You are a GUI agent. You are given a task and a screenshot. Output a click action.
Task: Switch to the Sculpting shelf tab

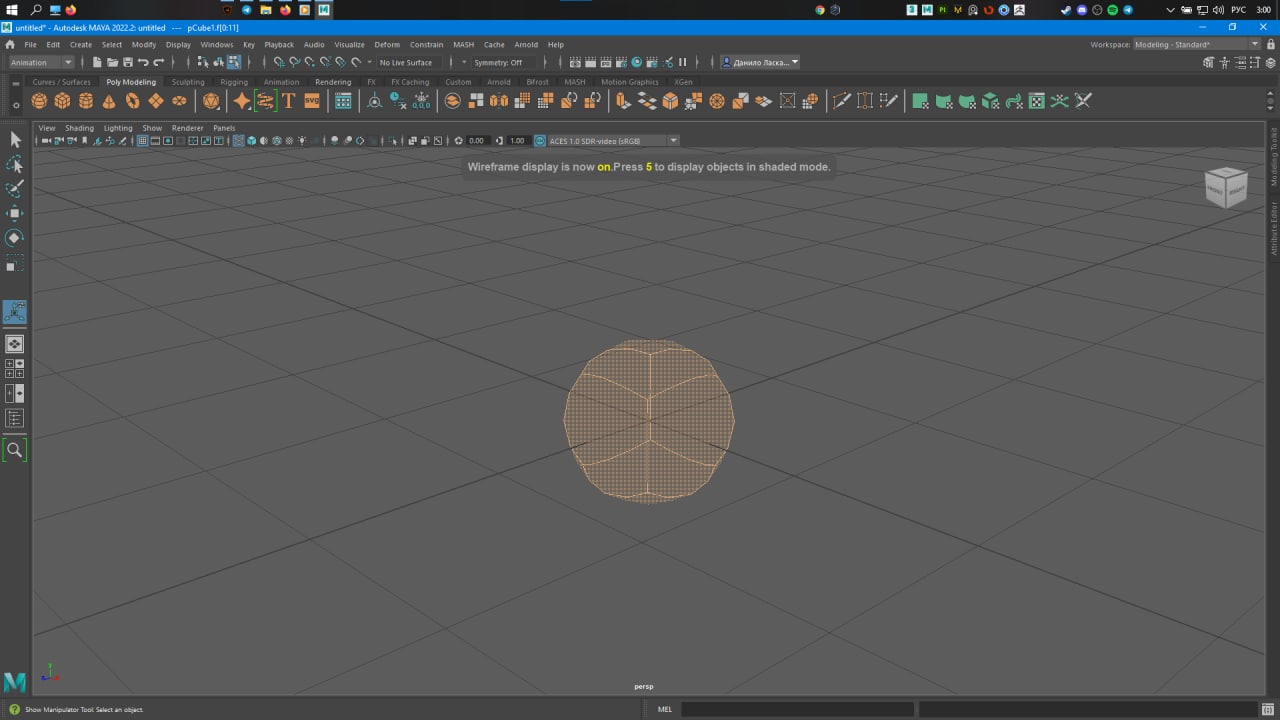[x=188, y=82]
